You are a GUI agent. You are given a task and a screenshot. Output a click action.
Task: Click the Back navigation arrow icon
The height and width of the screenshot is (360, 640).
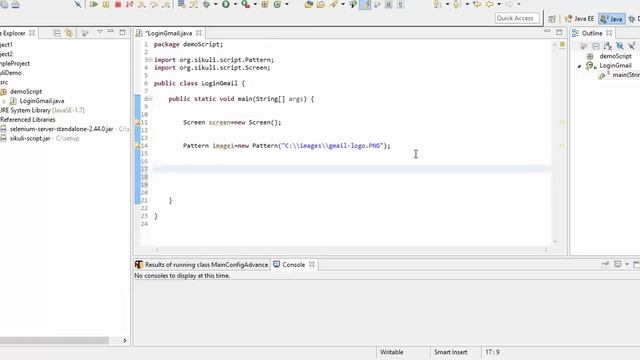pos(489,4)
